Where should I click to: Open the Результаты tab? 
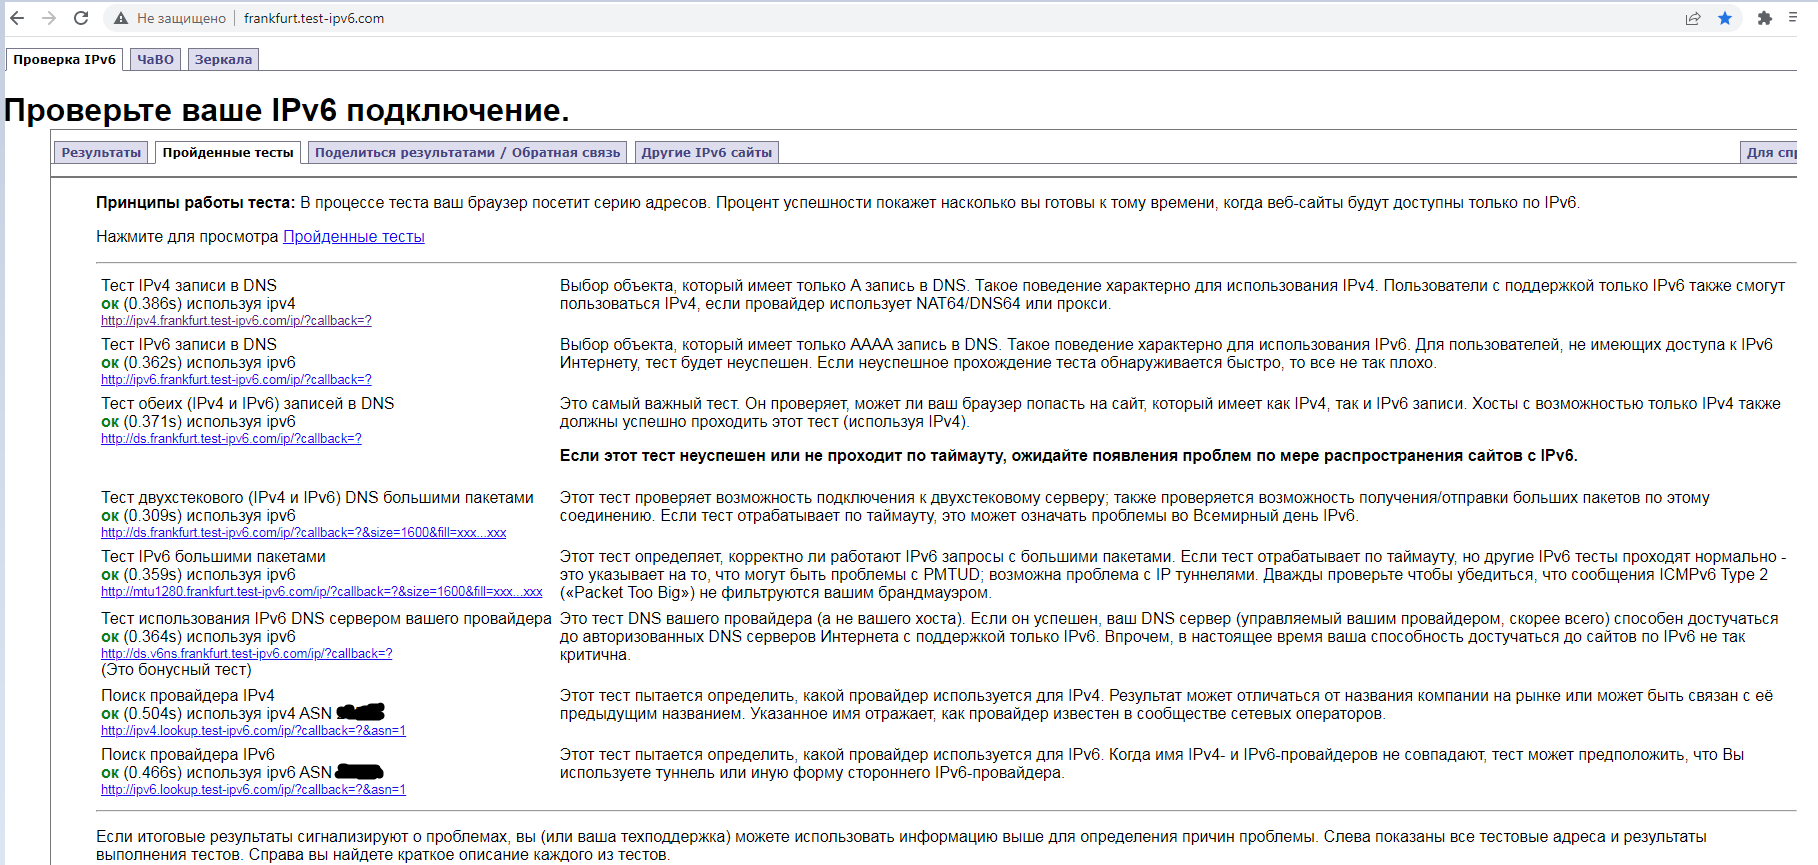point(101,152)
